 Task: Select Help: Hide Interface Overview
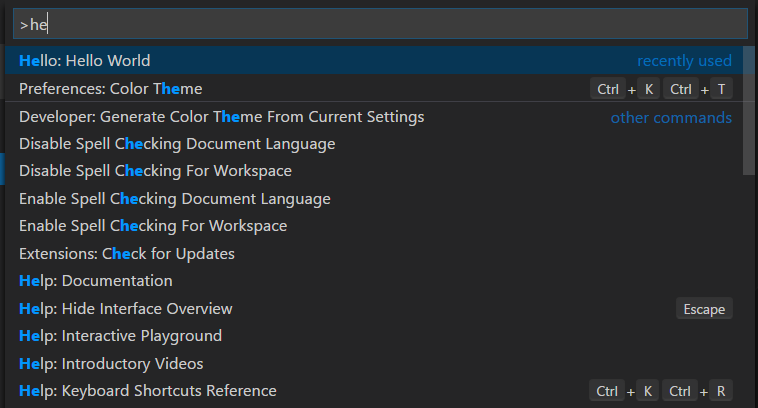(125, 309)
